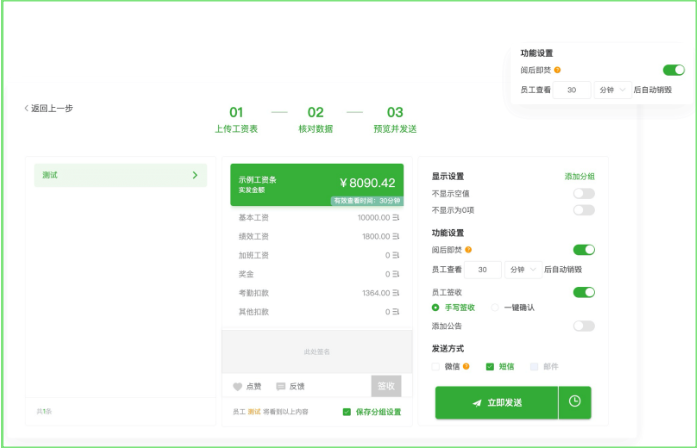The width and height of the screenshot is (697, 448).
Task: Click the 共1条 count text
Action: [44, 412]
